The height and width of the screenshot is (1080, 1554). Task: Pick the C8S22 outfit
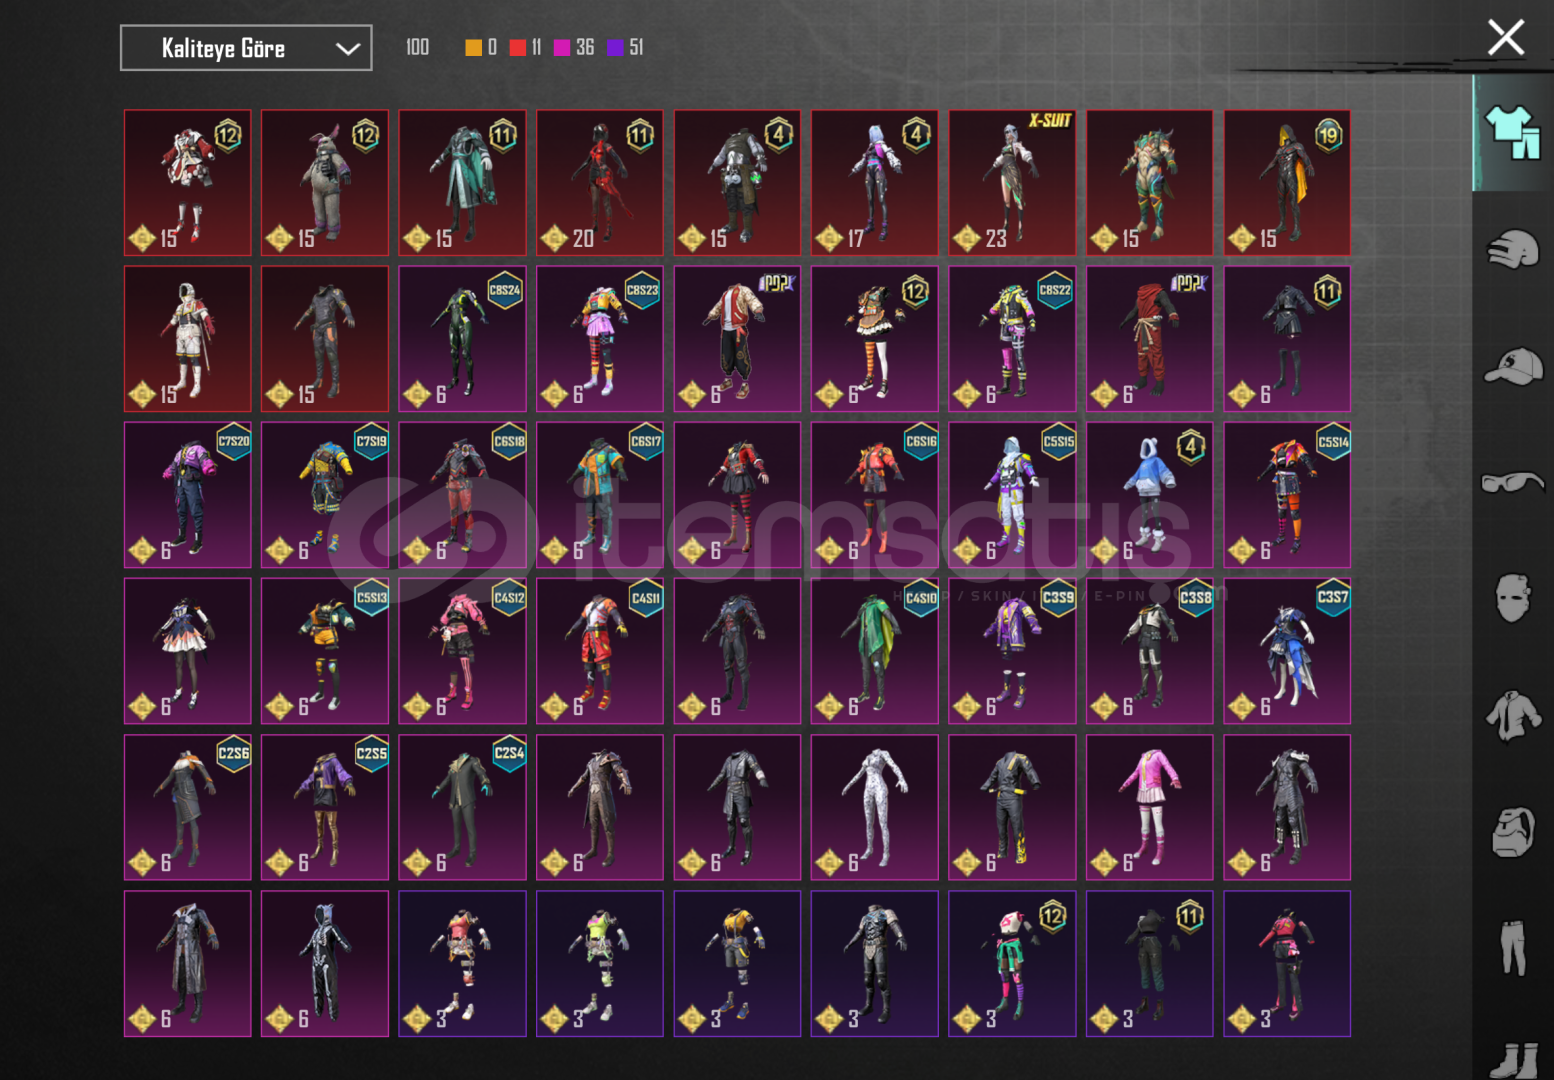pyautogui.click(x=1012, y=339)
